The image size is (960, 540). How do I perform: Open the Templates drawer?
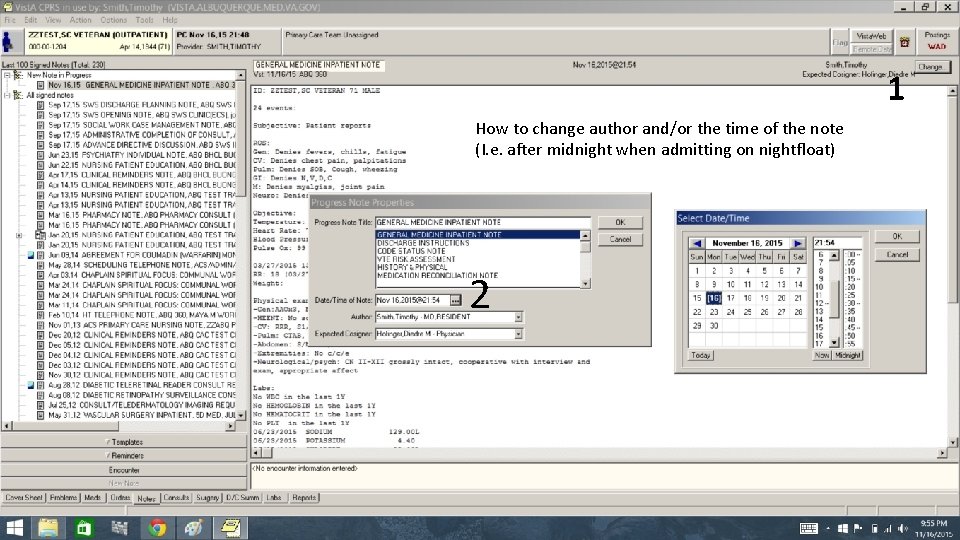(124, 442)
